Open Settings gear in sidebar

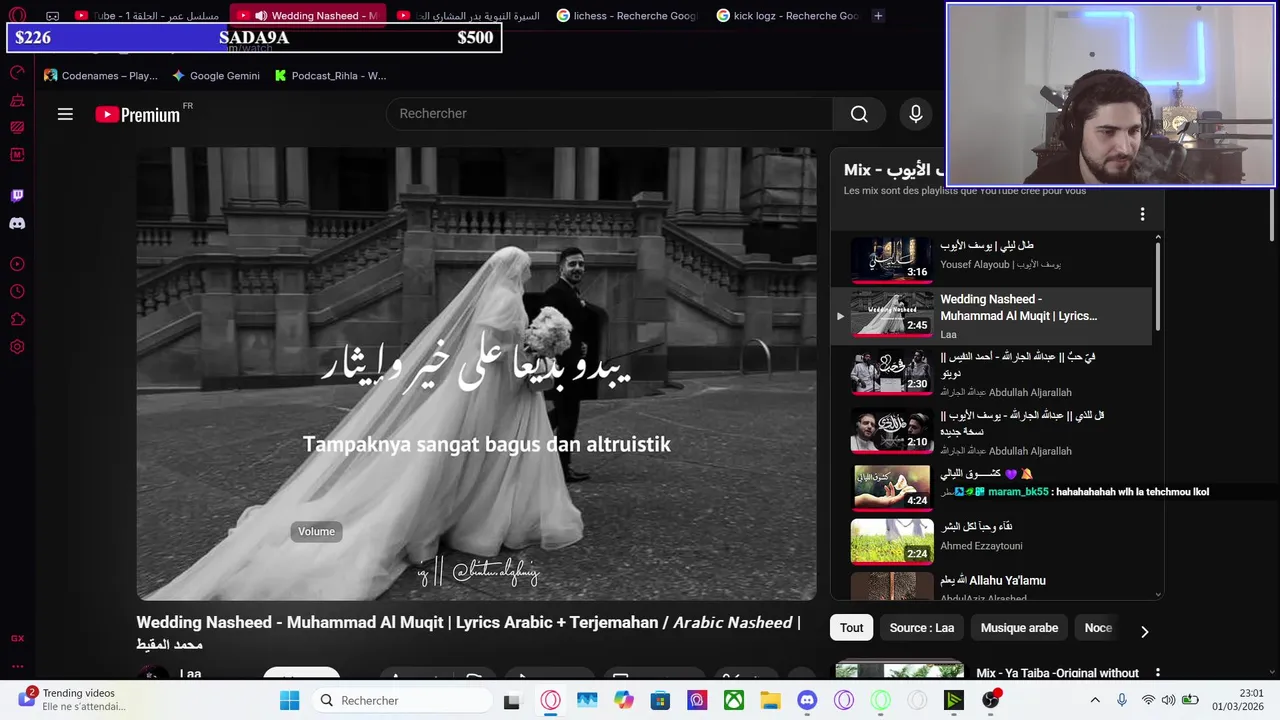tap(17, 347)
